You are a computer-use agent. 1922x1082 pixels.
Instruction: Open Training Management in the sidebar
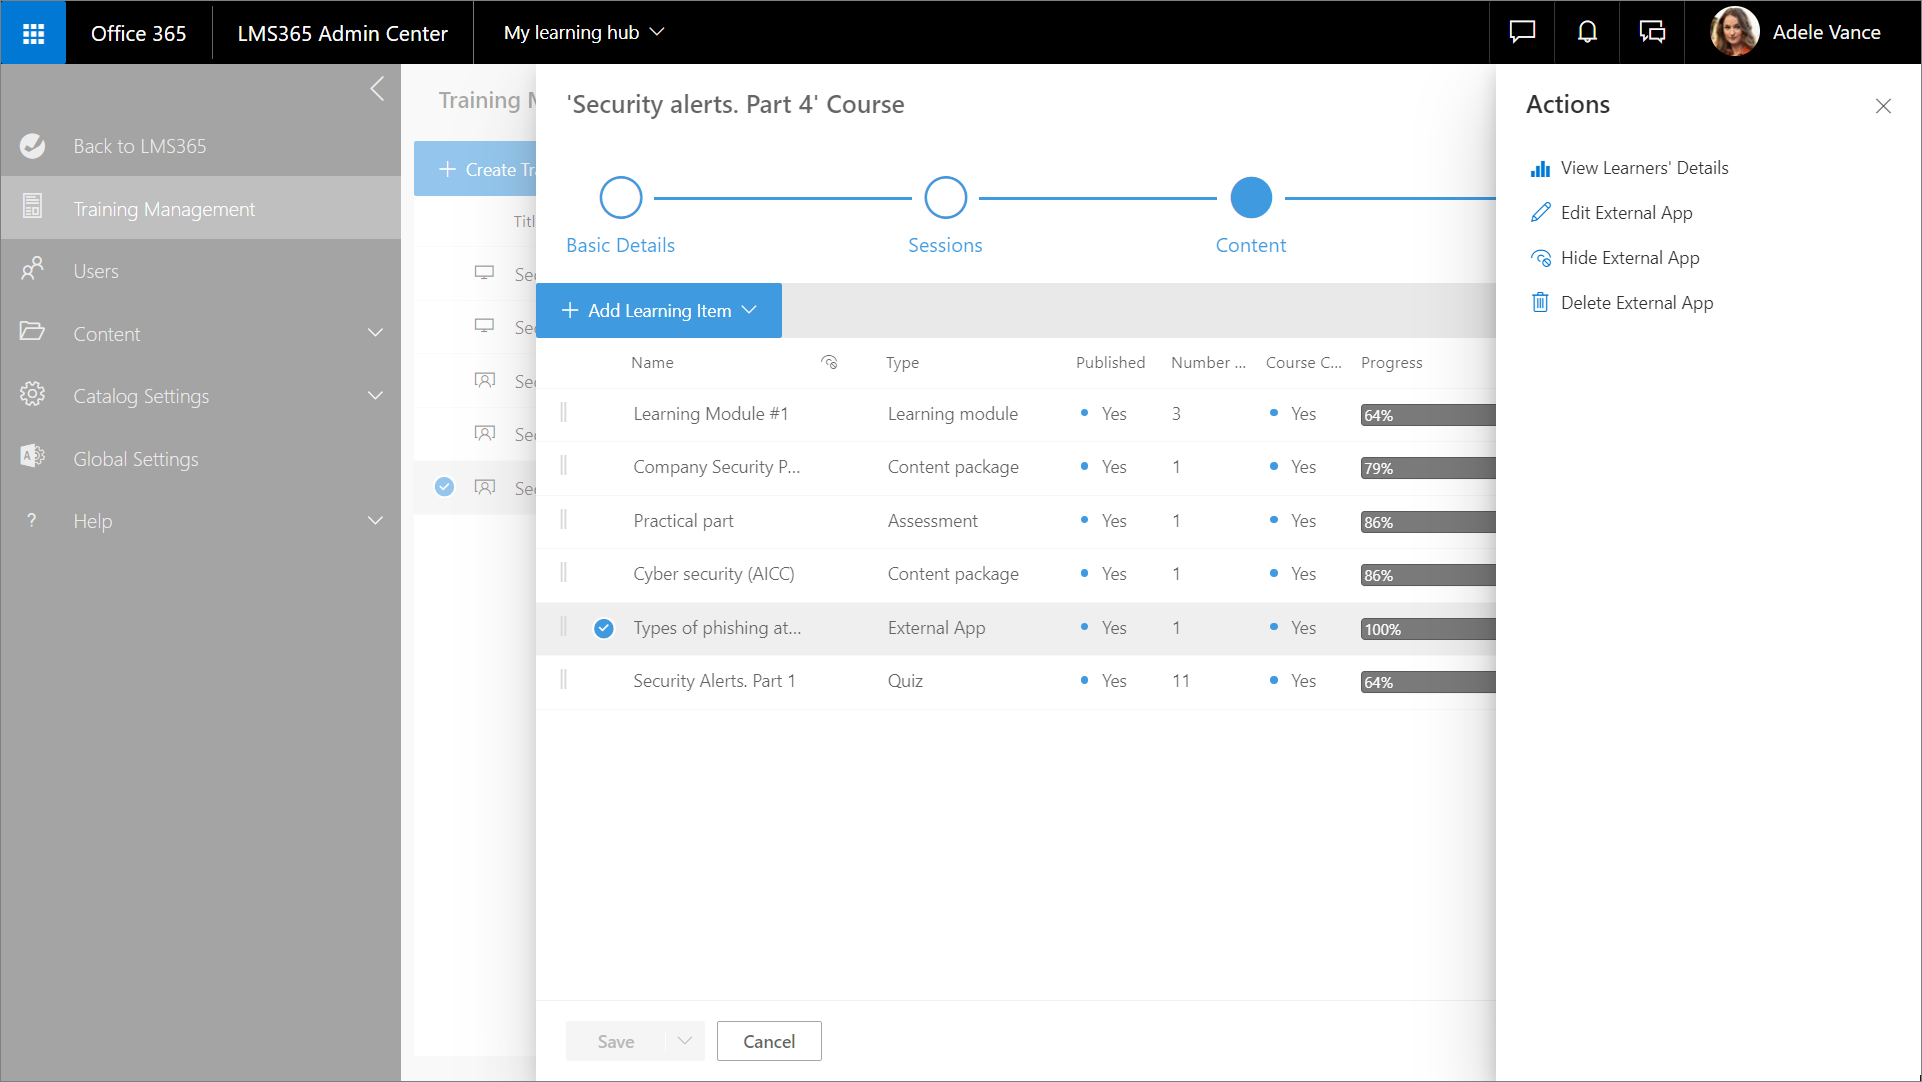click(164, 209)
